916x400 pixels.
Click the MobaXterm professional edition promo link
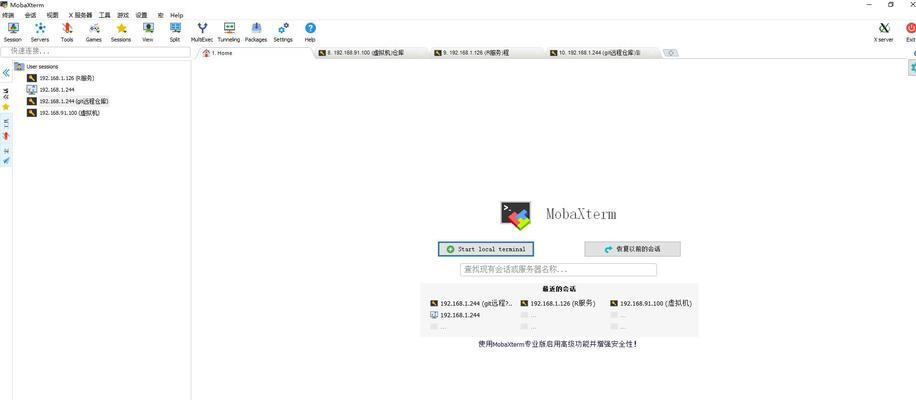tap(557, 344)
